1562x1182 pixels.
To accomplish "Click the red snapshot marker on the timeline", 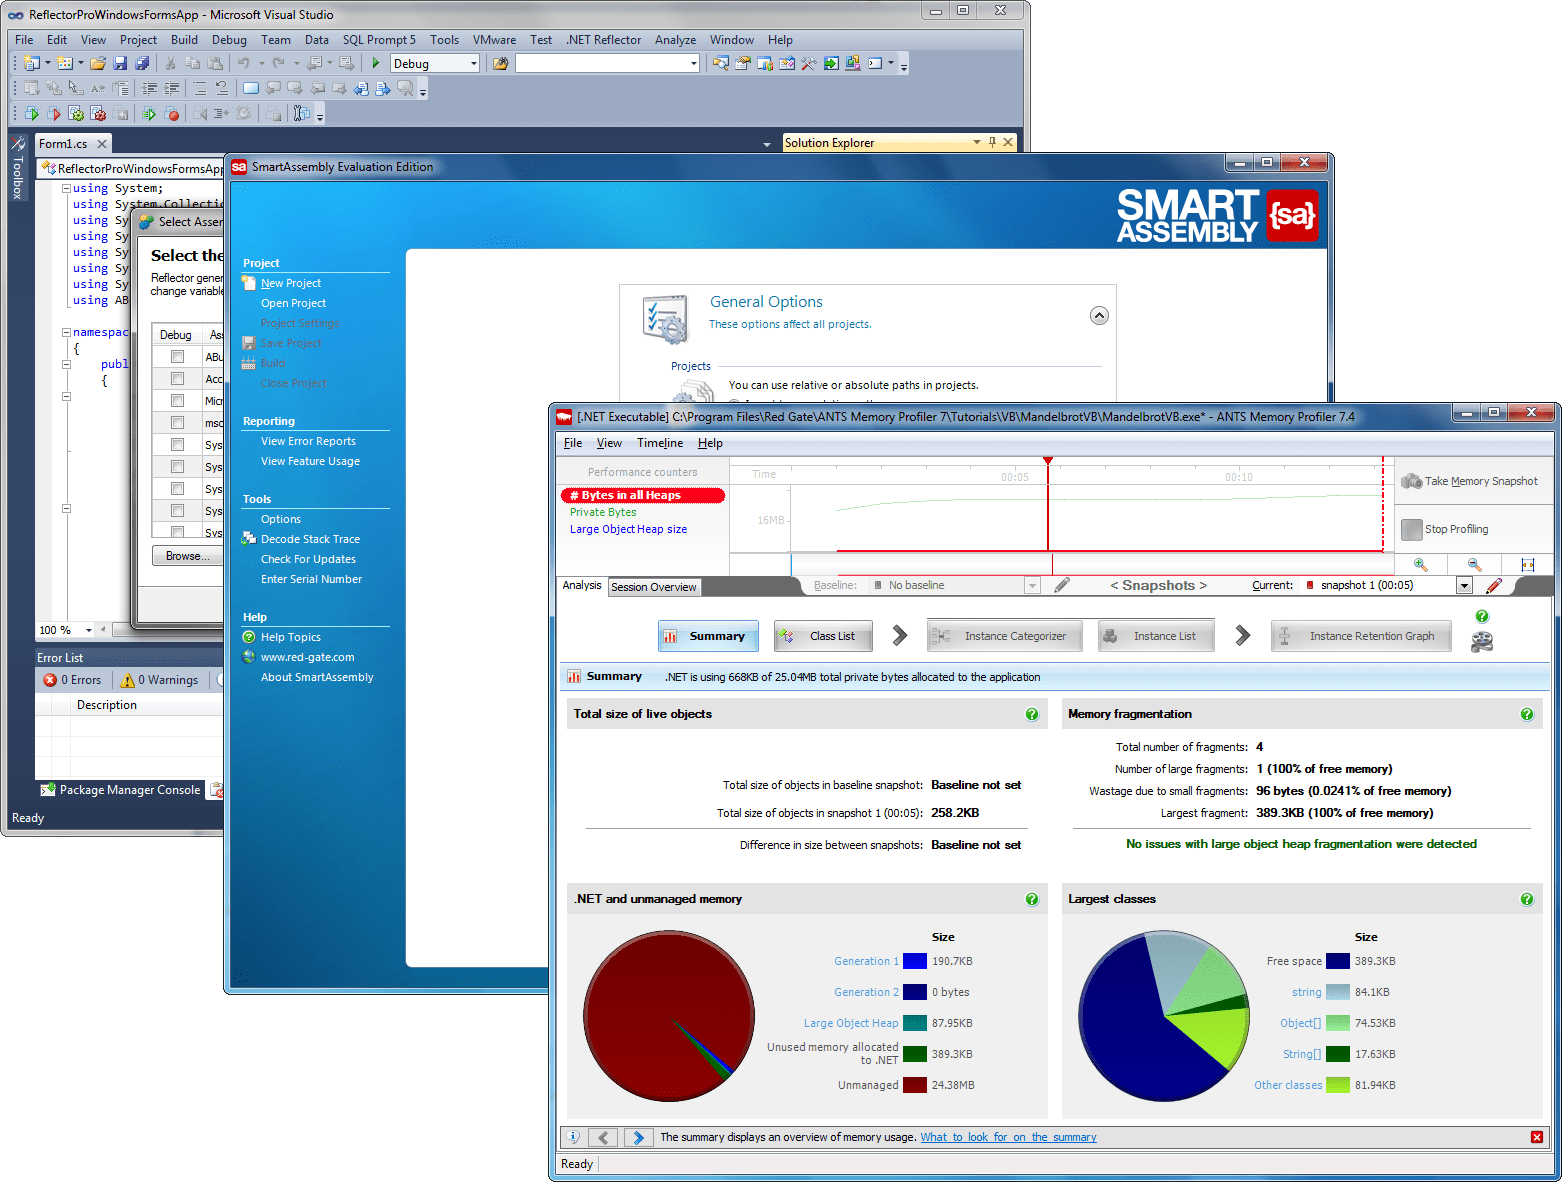I will coord(1048,461).
